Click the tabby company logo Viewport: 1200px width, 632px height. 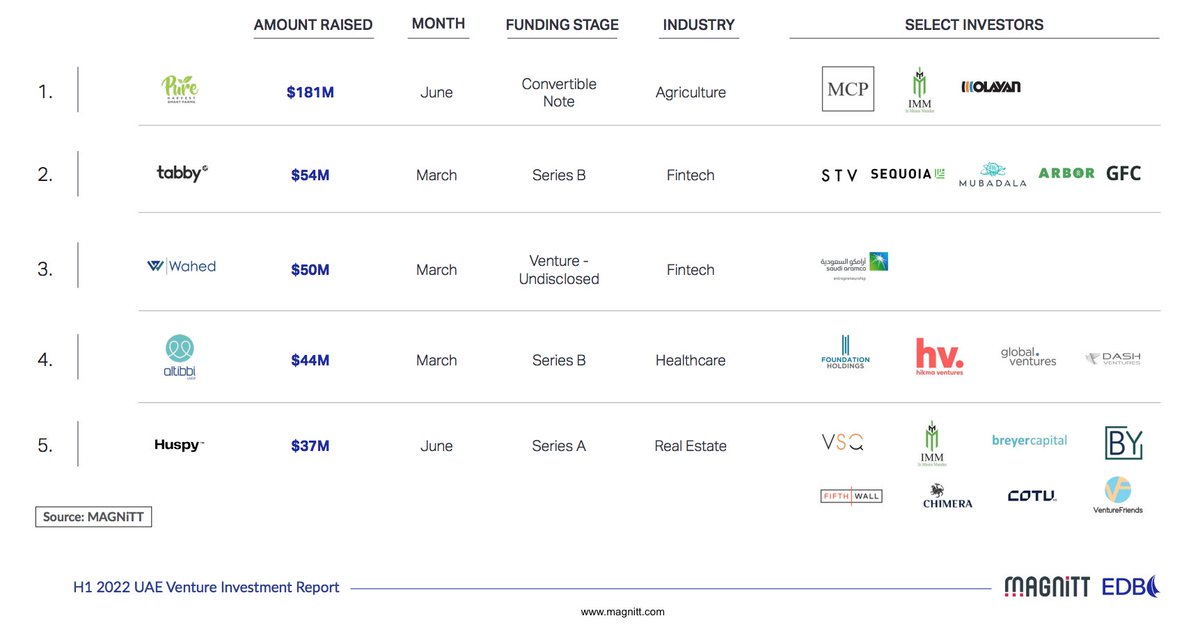182,173
